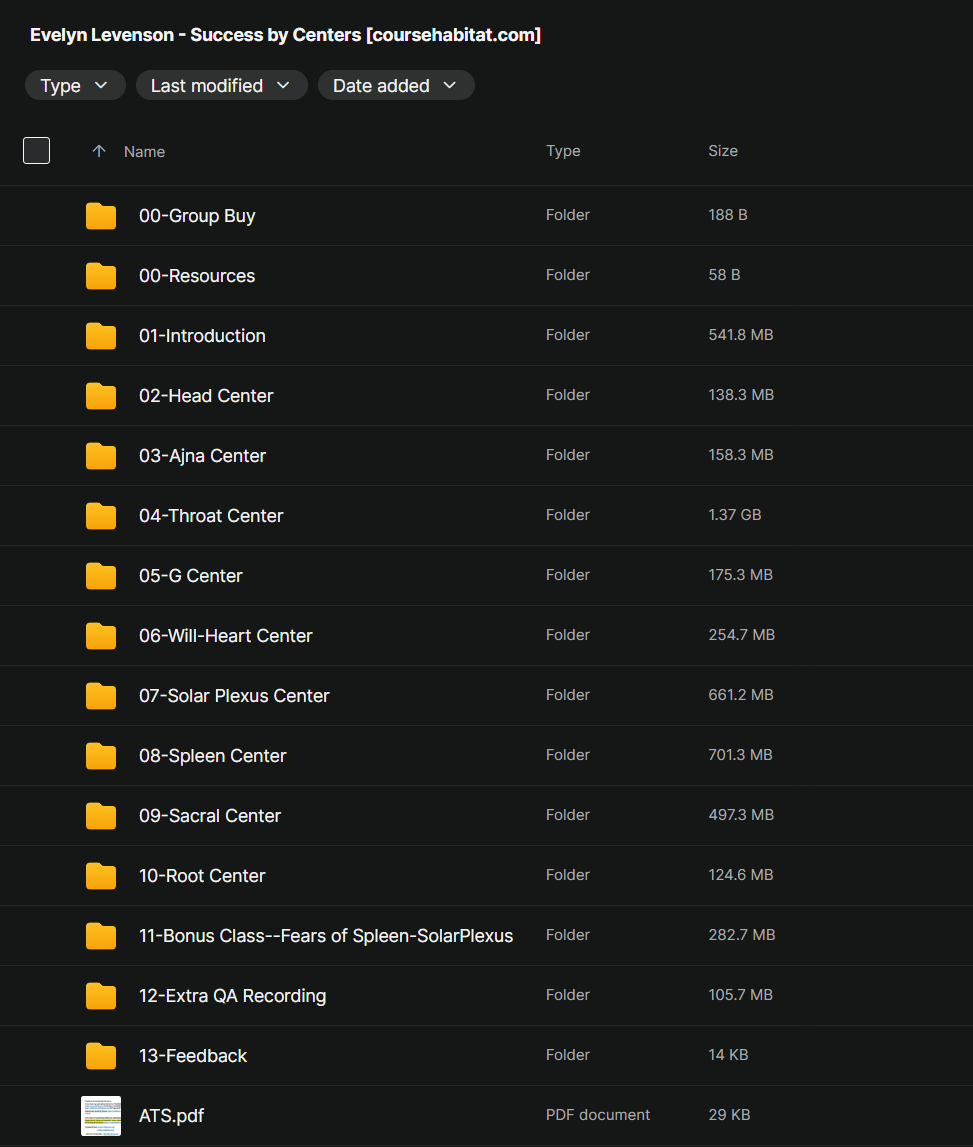
Task: Click the 10-Root Center folder icon
Action: (101, 876)
